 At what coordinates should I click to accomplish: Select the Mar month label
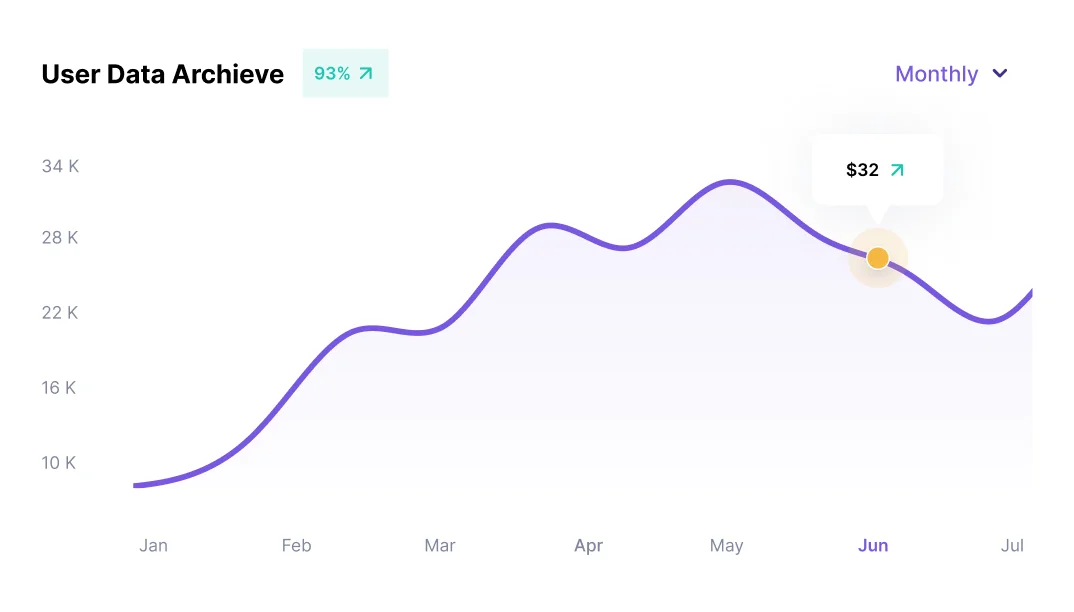439,545
